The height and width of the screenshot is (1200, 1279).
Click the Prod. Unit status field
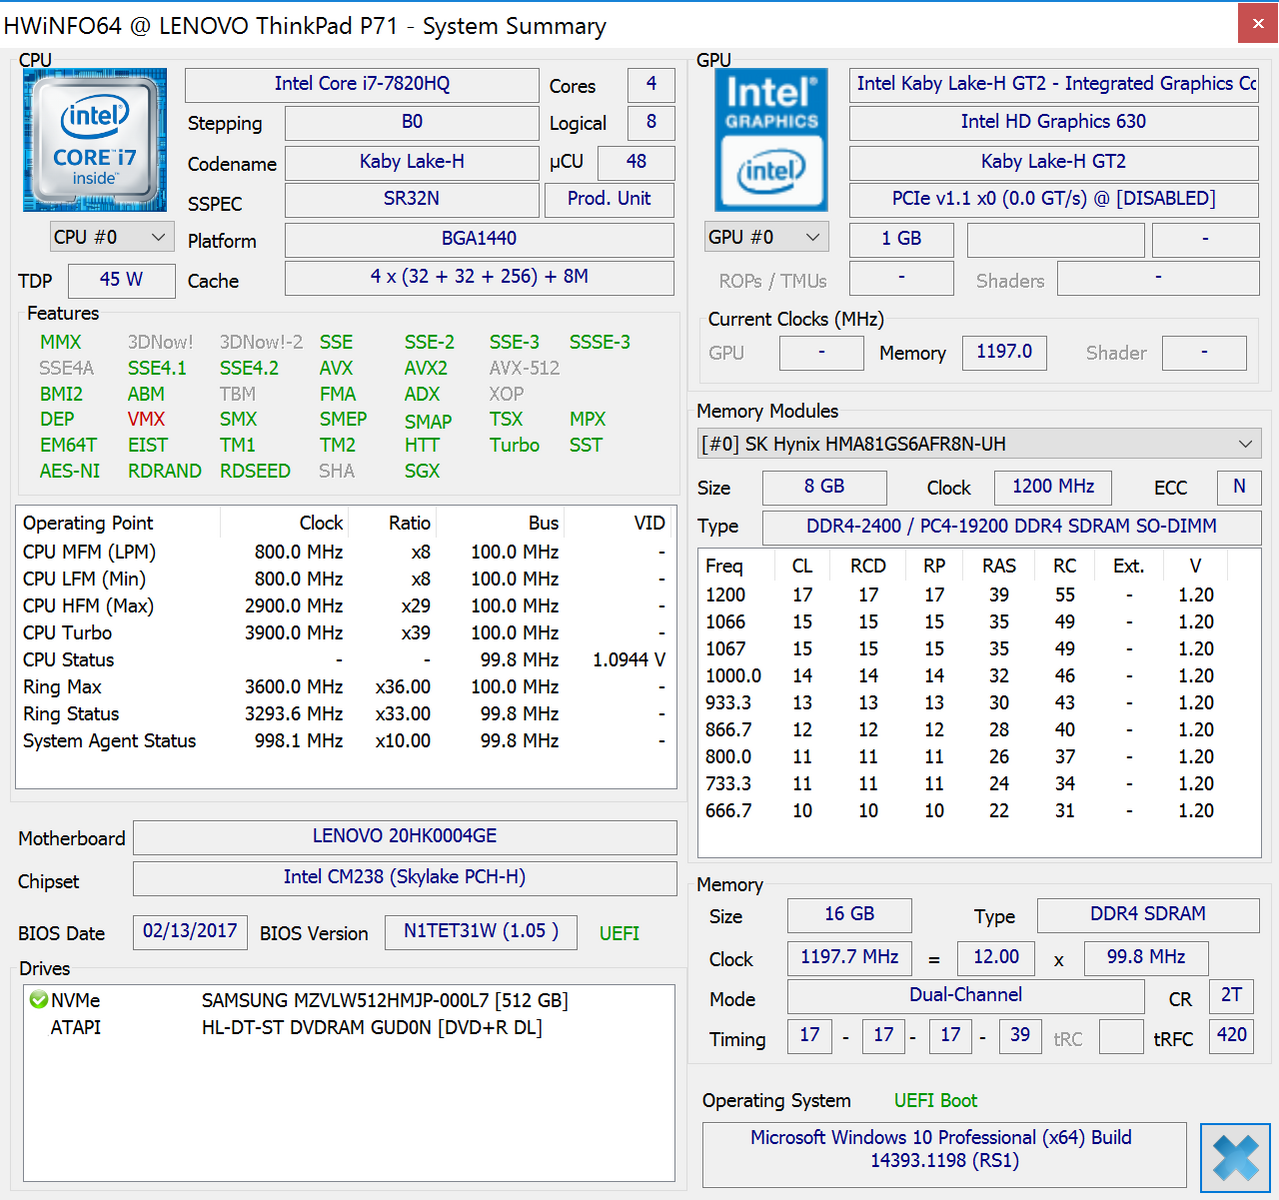[x=609, y=199]
